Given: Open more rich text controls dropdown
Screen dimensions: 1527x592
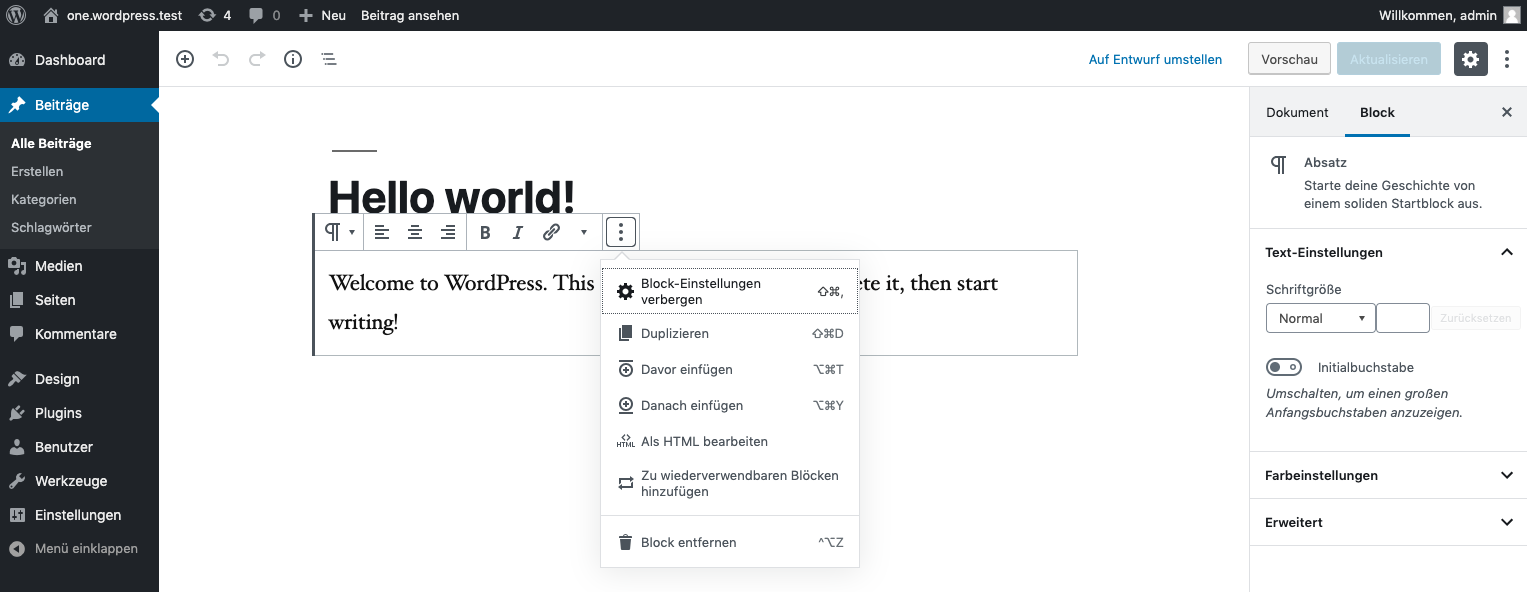Looking at the screenshot, I should [584, 232].
